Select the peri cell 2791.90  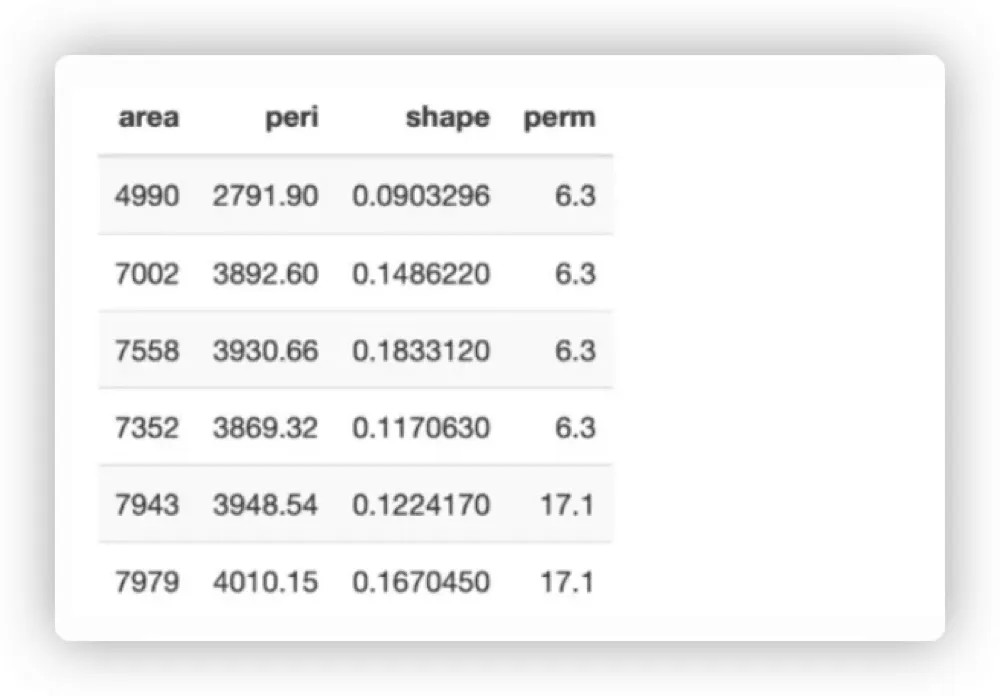pyautogui.click(x=265, y=196)
